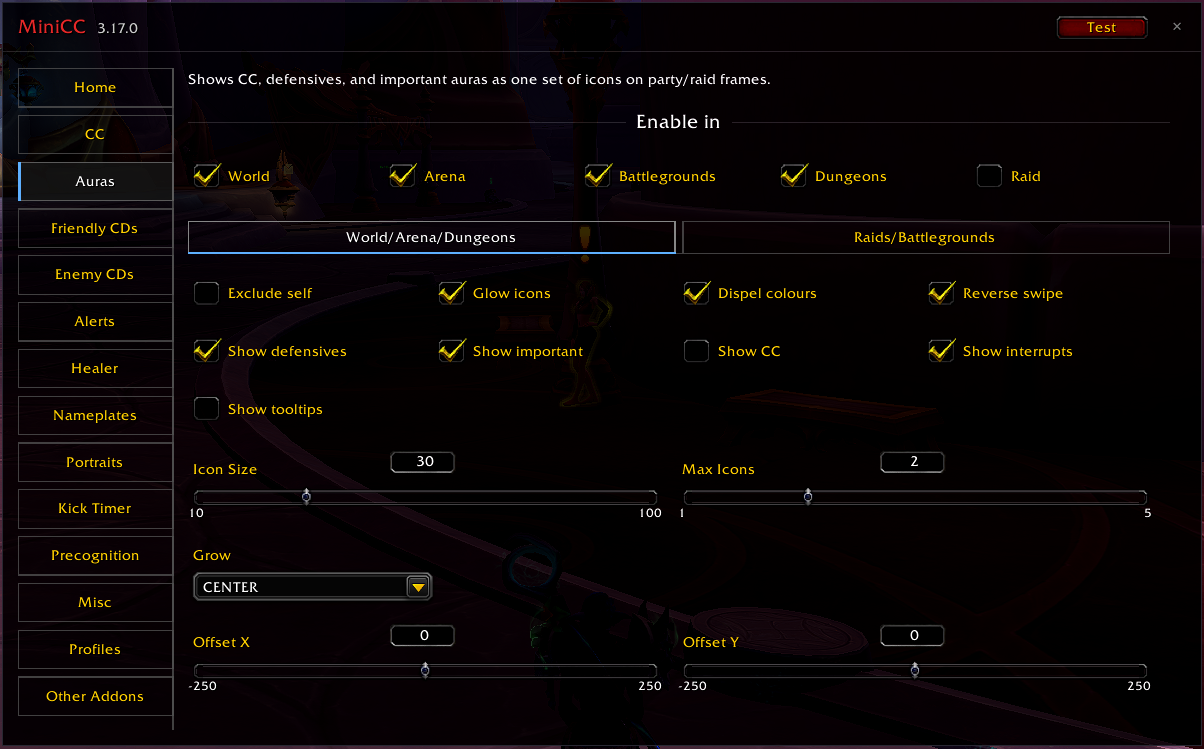
Task: Open the Friendly CDs section
Action: [95, 228]
